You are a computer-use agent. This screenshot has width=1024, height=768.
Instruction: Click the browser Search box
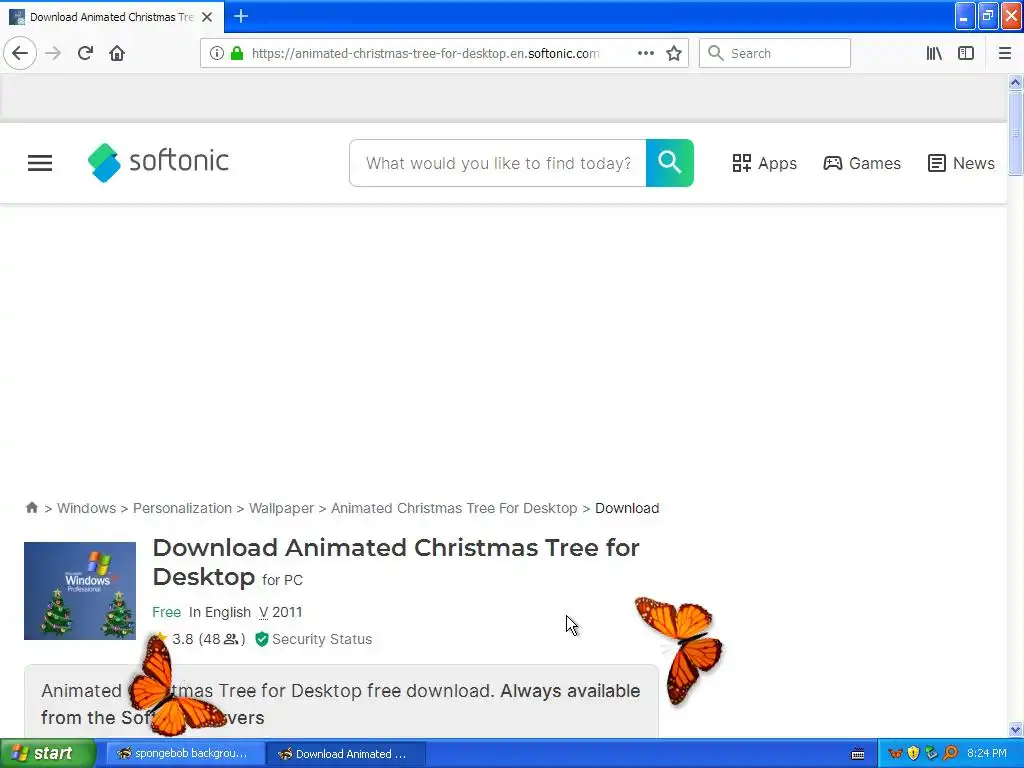tap(775, 53)
